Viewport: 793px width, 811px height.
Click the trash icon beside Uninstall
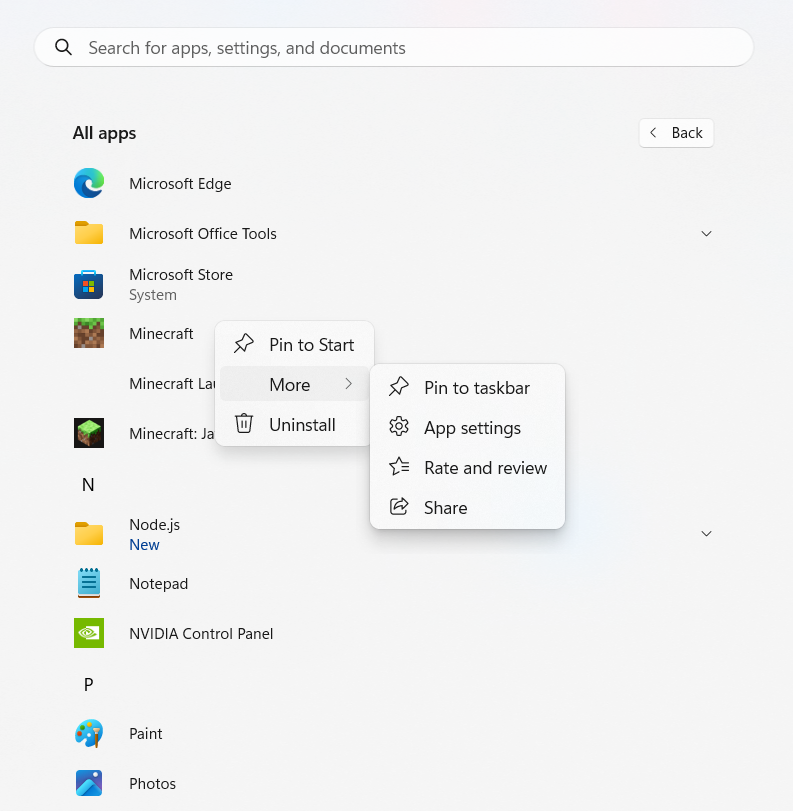[x=244, y=424]
